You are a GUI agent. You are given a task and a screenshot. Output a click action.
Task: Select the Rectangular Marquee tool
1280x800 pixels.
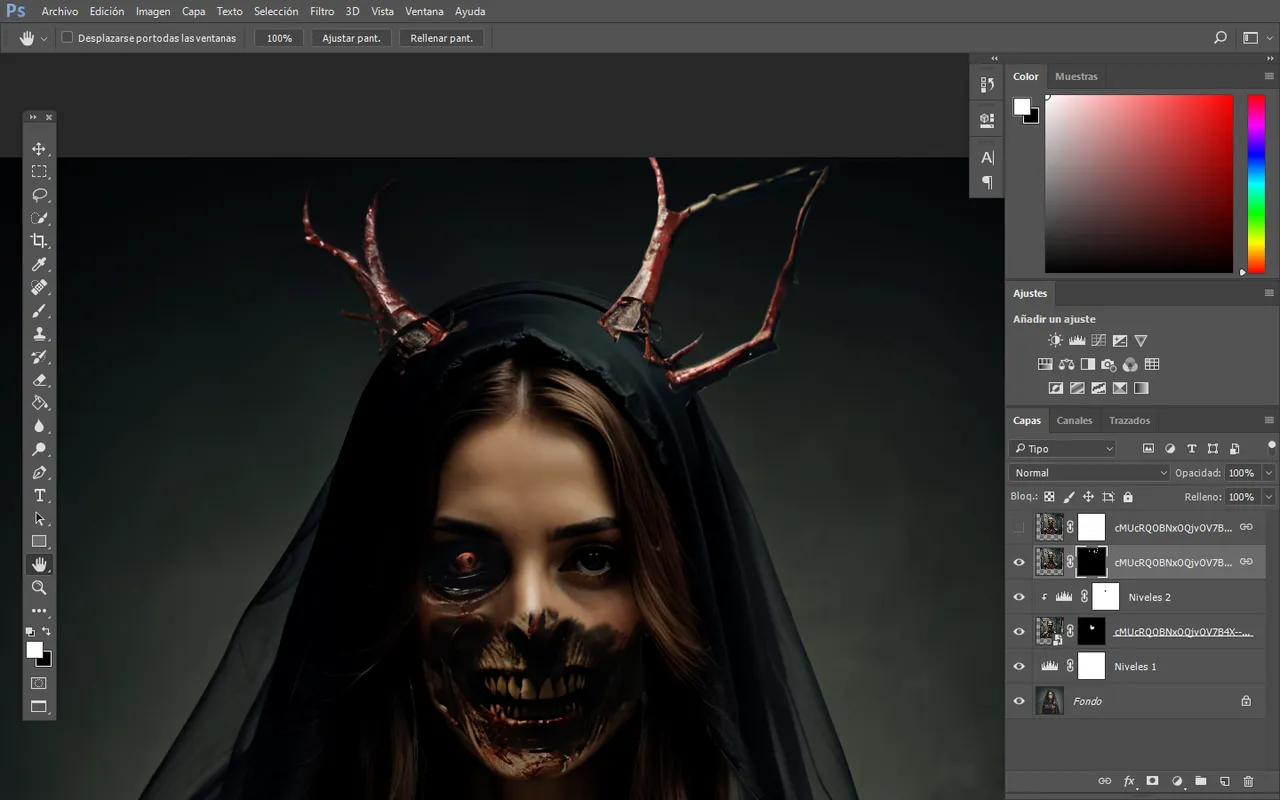[39, 172]
